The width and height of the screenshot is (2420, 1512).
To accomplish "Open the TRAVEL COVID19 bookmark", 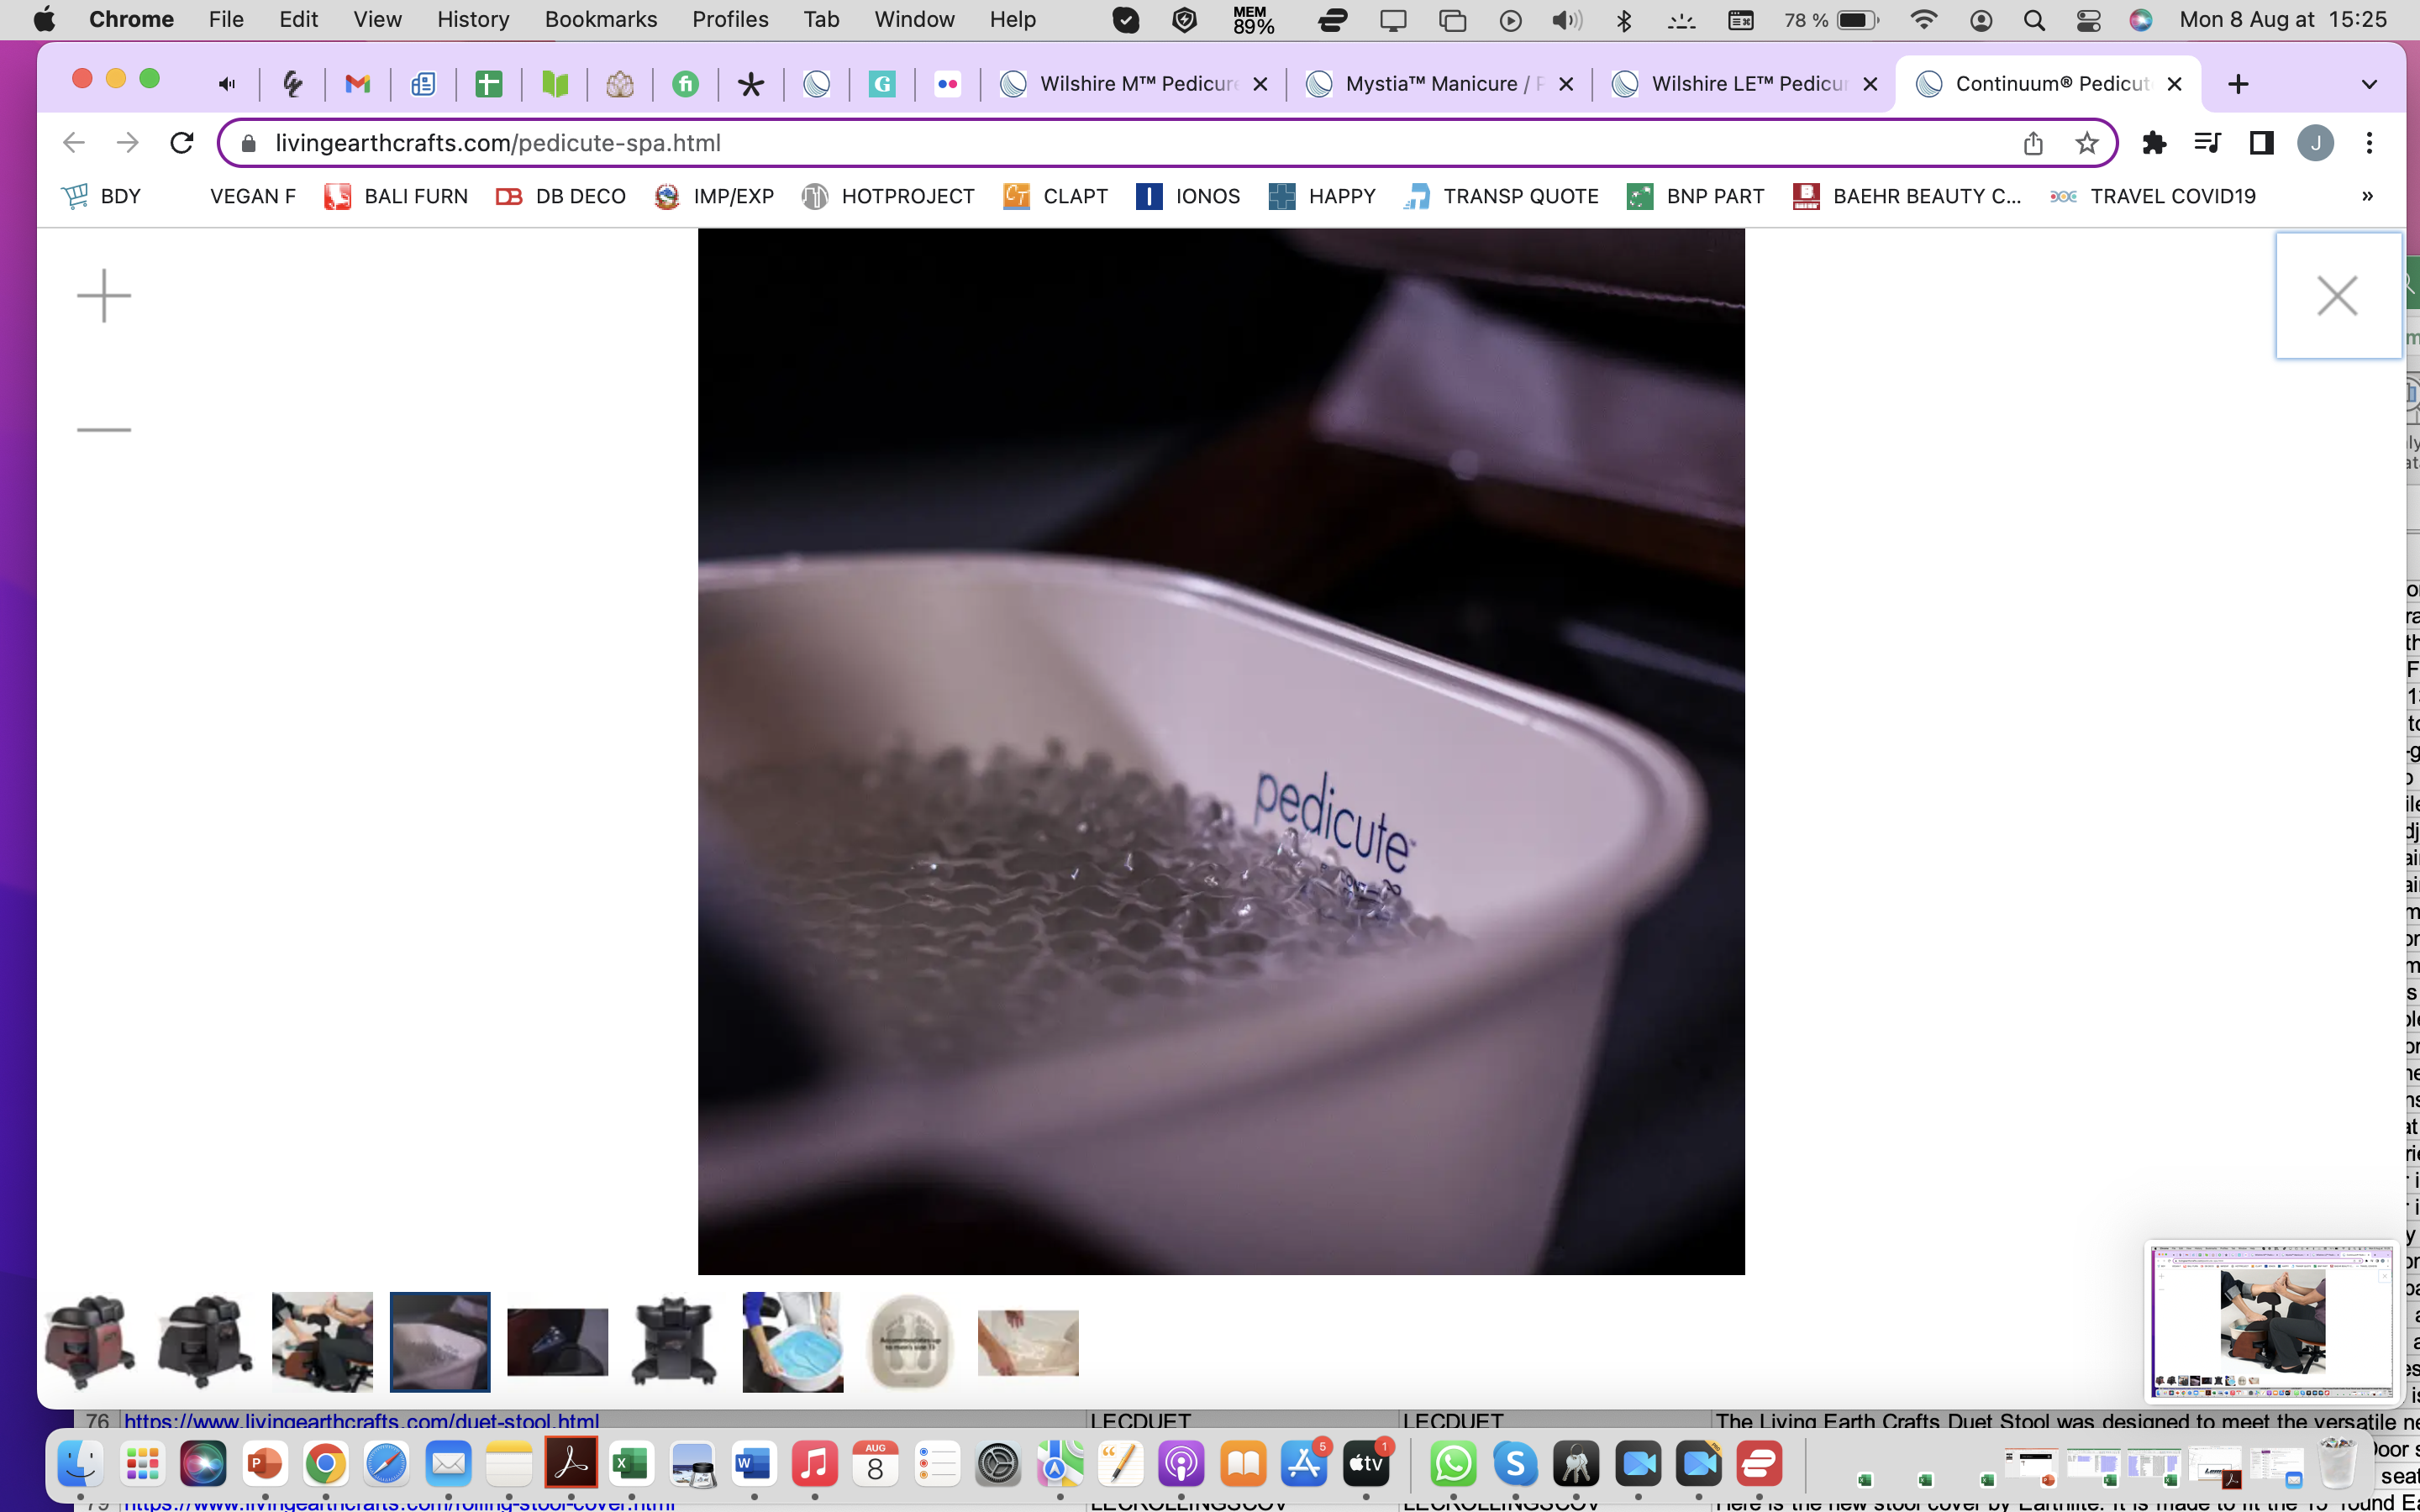I will point(2152,196).
